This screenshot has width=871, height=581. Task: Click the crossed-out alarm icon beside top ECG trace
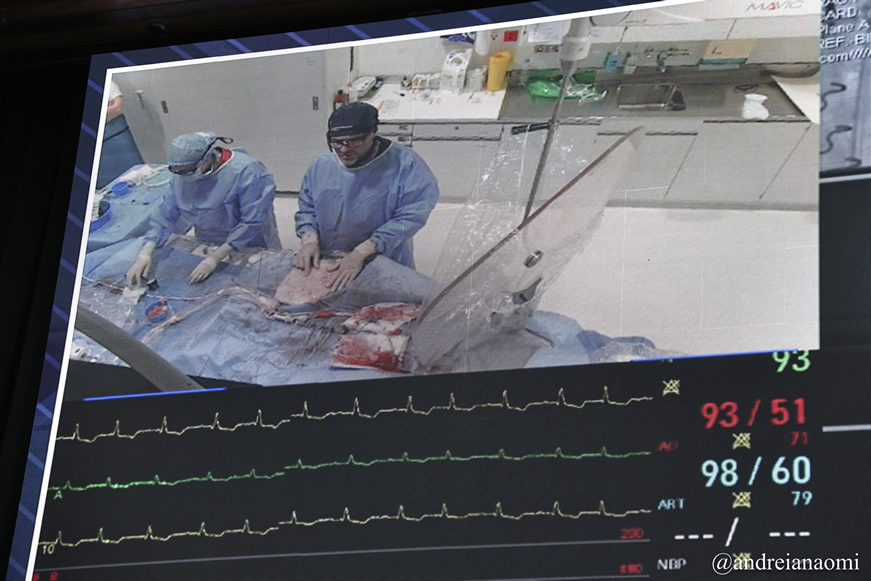(670, 387)
